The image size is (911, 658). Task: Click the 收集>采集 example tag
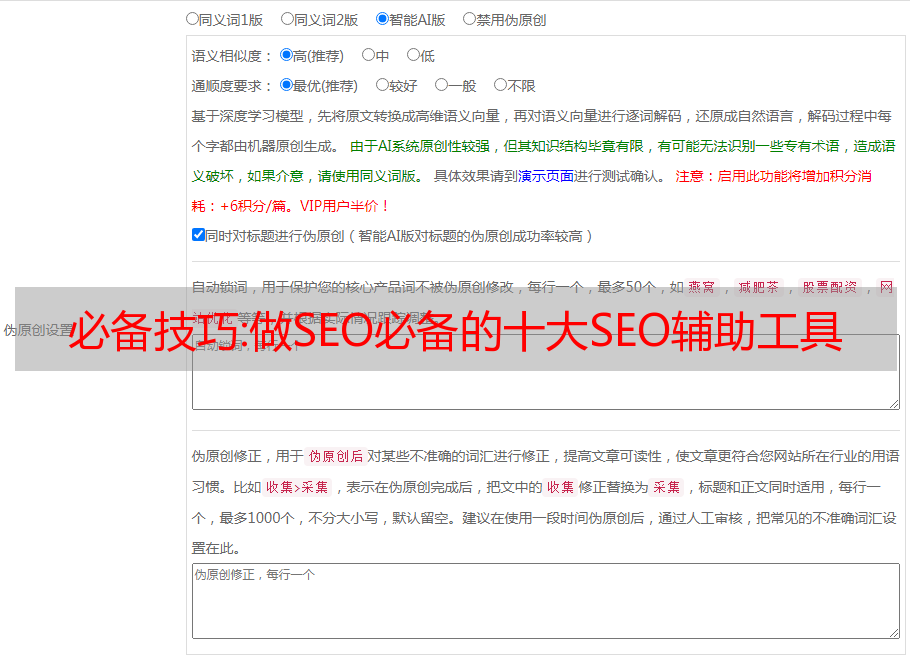coord(297,487)
